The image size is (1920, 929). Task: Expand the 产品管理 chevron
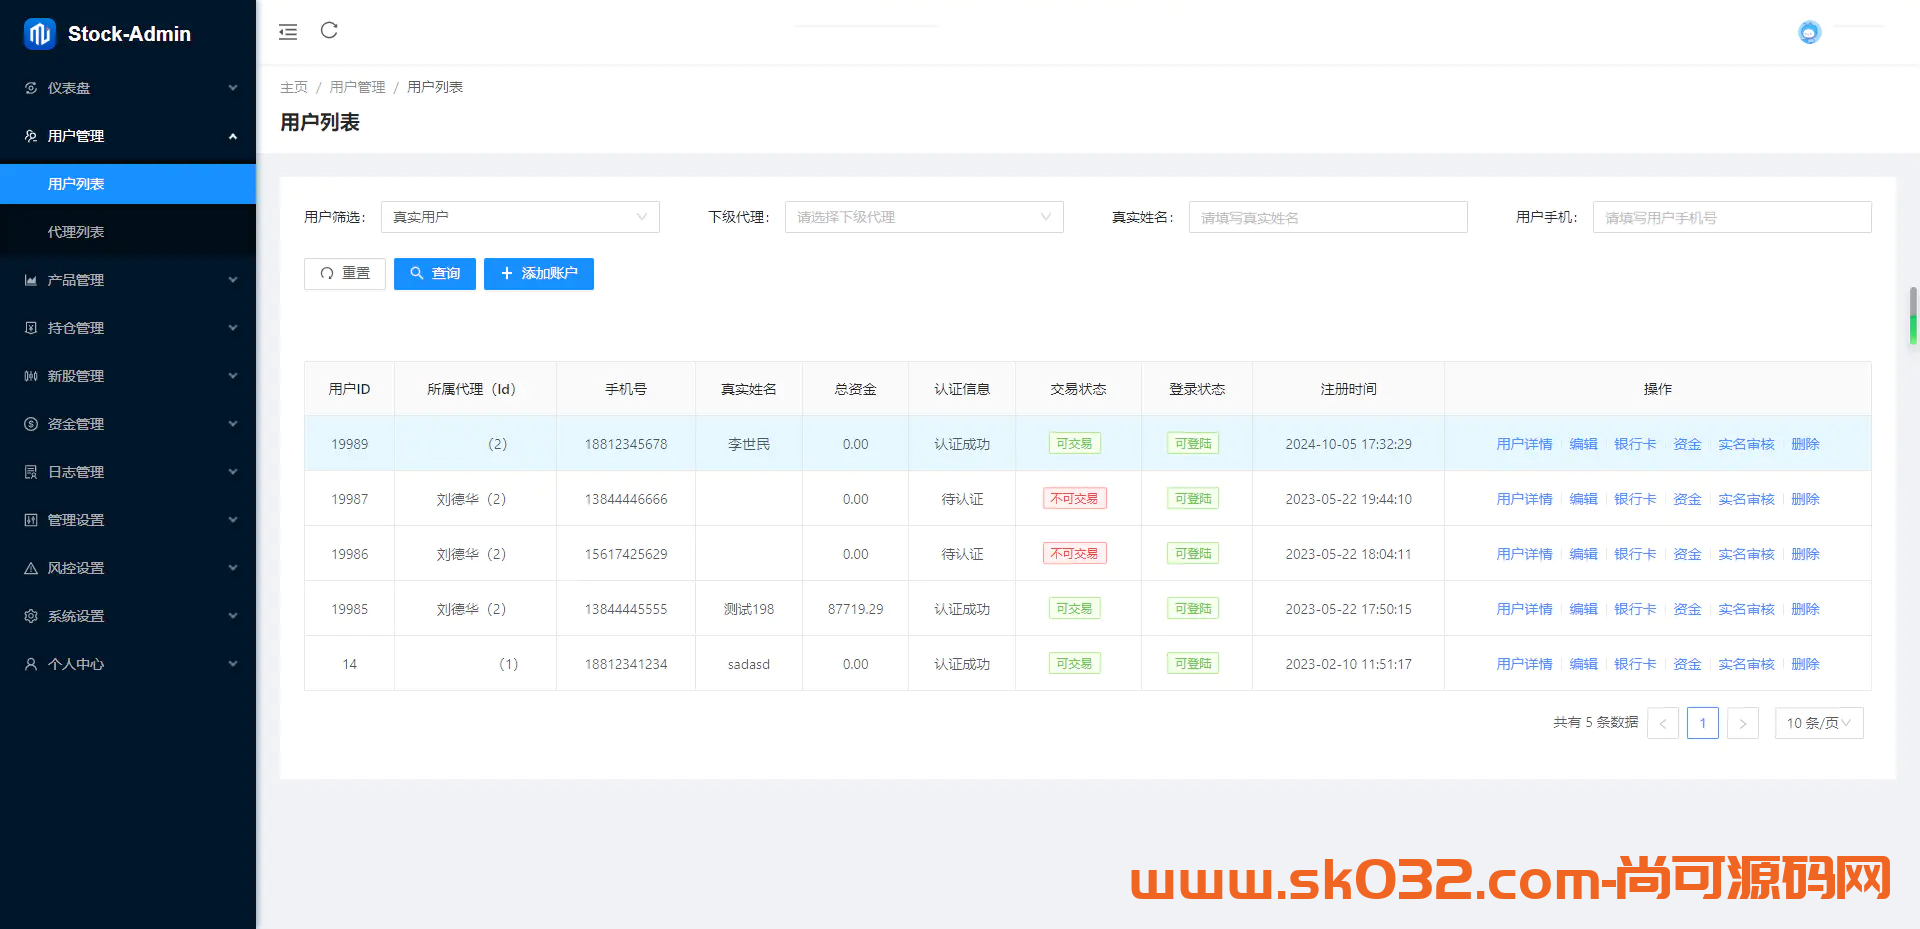pos(233,280)
